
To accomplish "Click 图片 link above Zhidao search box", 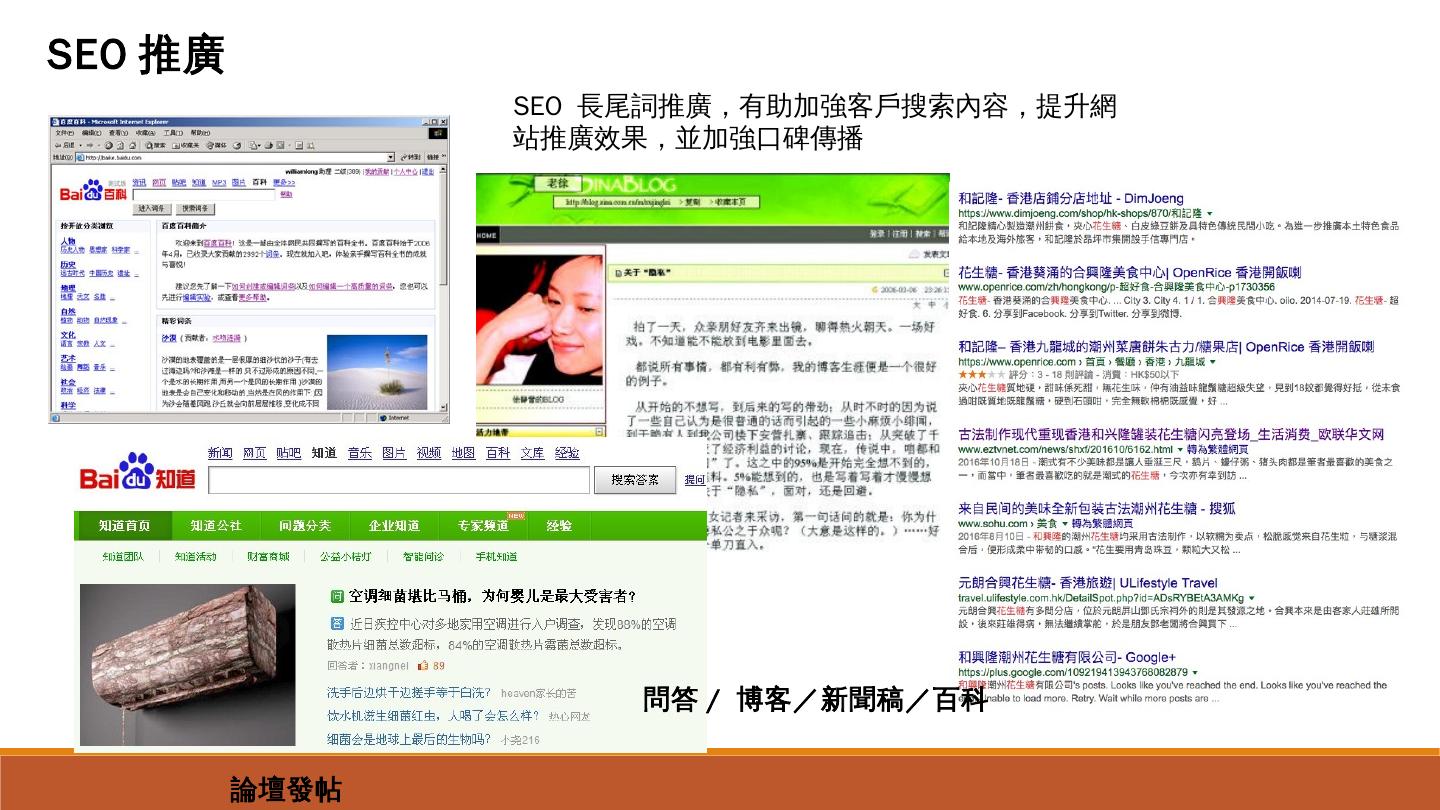I will click(x=394, y=453).
